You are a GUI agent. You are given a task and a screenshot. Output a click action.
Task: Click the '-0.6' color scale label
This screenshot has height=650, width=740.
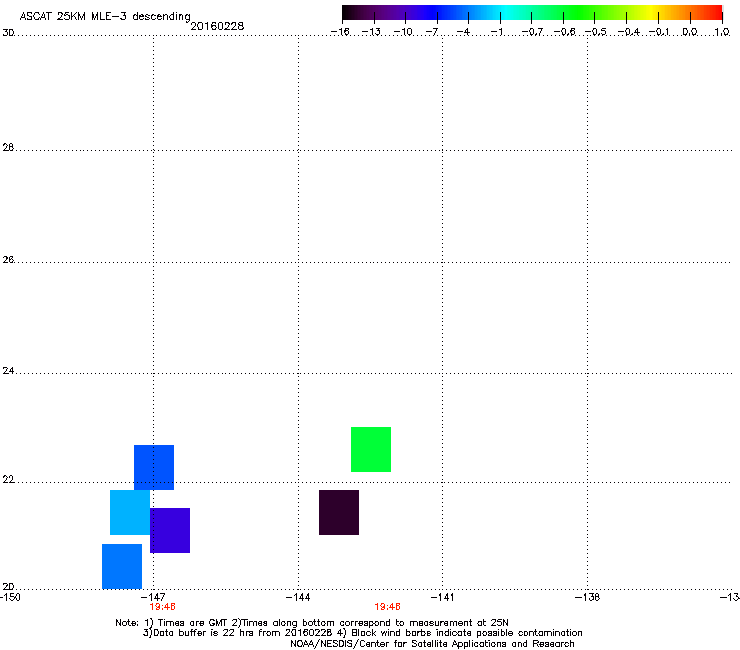click(x=564, y=32)
